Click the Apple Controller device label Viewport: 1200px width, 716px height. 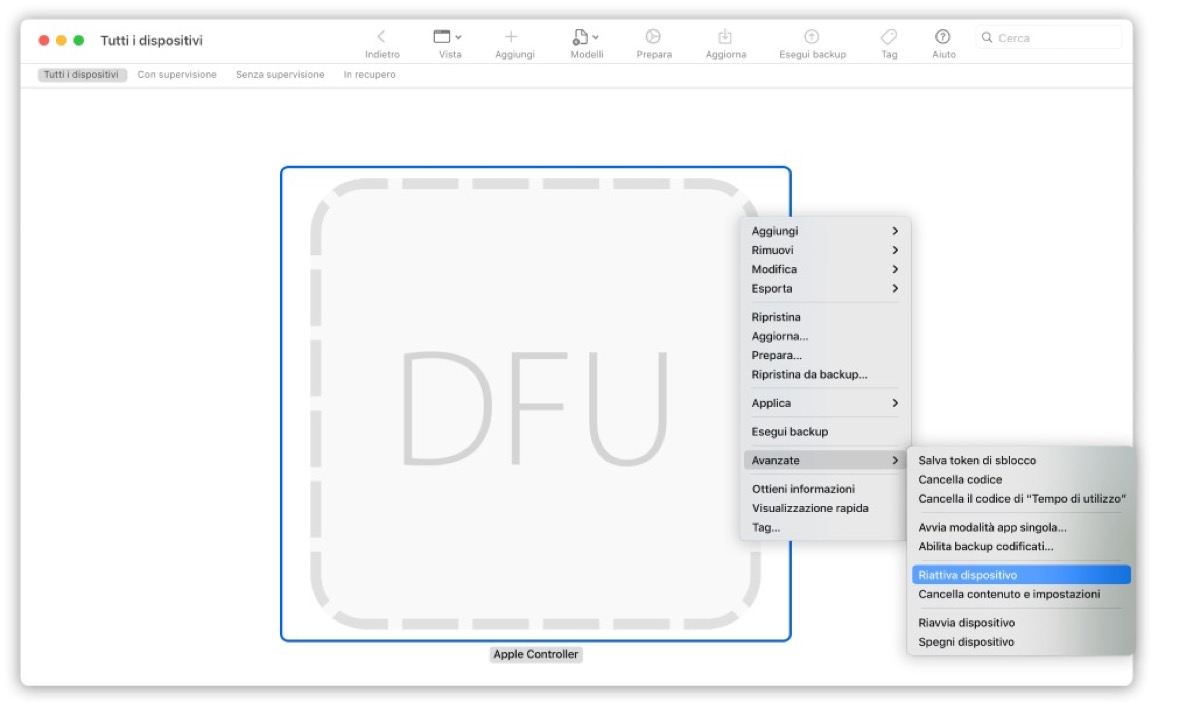click(x=535, y=654)
